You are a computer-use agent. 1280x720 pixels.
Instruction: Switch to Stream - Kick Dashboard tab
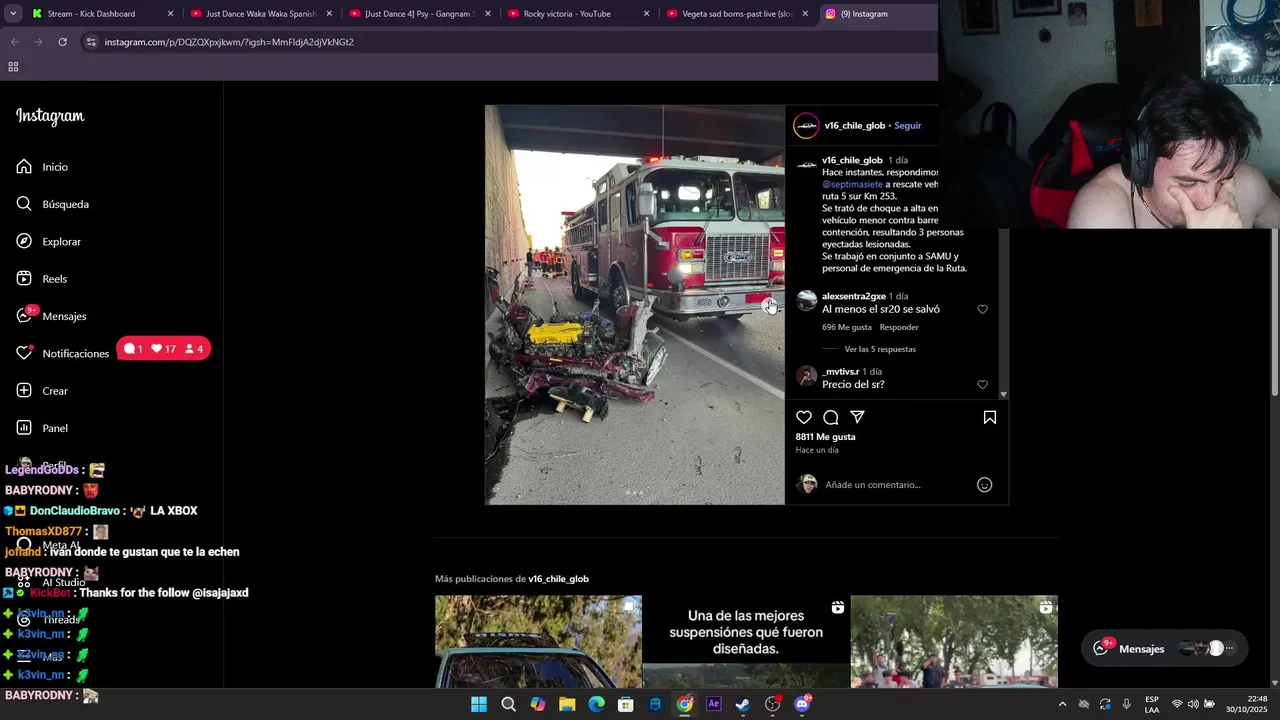pyautogui.click(x=101, y=14)
